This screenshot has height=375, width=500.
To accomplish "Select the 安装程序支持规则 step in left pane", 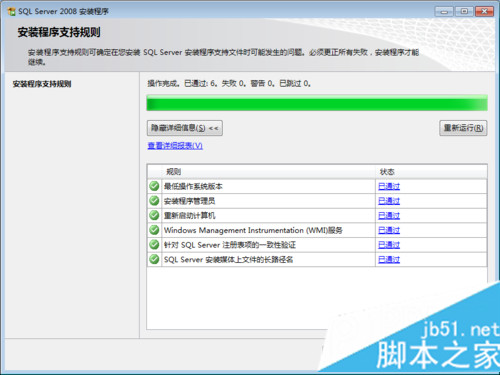I will pyautogui.click(x=42, y=84).
